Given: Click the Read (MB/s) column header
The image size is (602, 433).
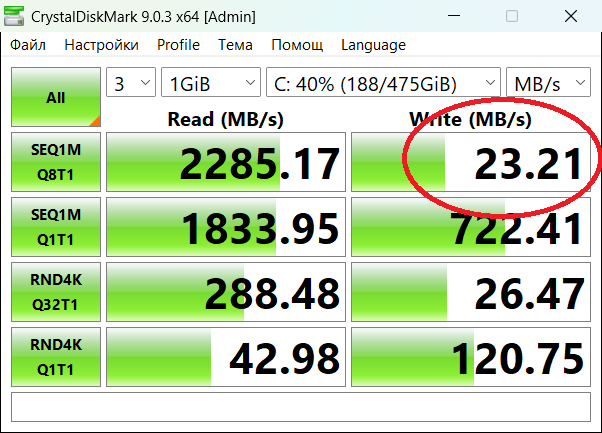Looking at the screenshot, I should [x=226, y=119].
